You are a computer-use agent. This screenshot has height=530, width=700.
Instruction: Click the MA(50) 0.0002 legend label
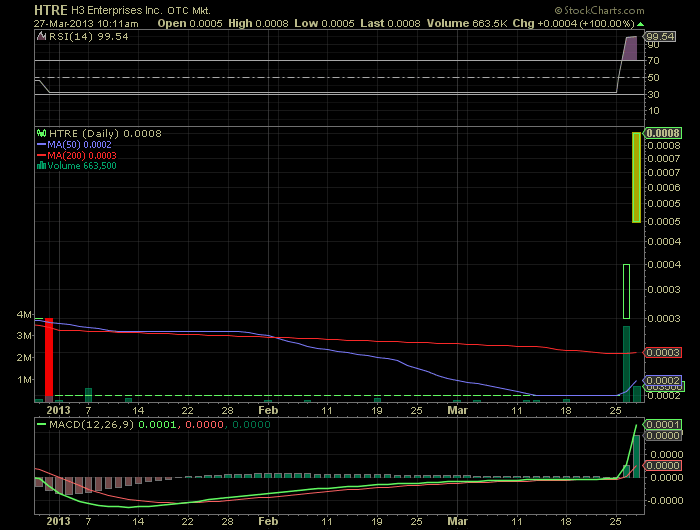point(79,145)
